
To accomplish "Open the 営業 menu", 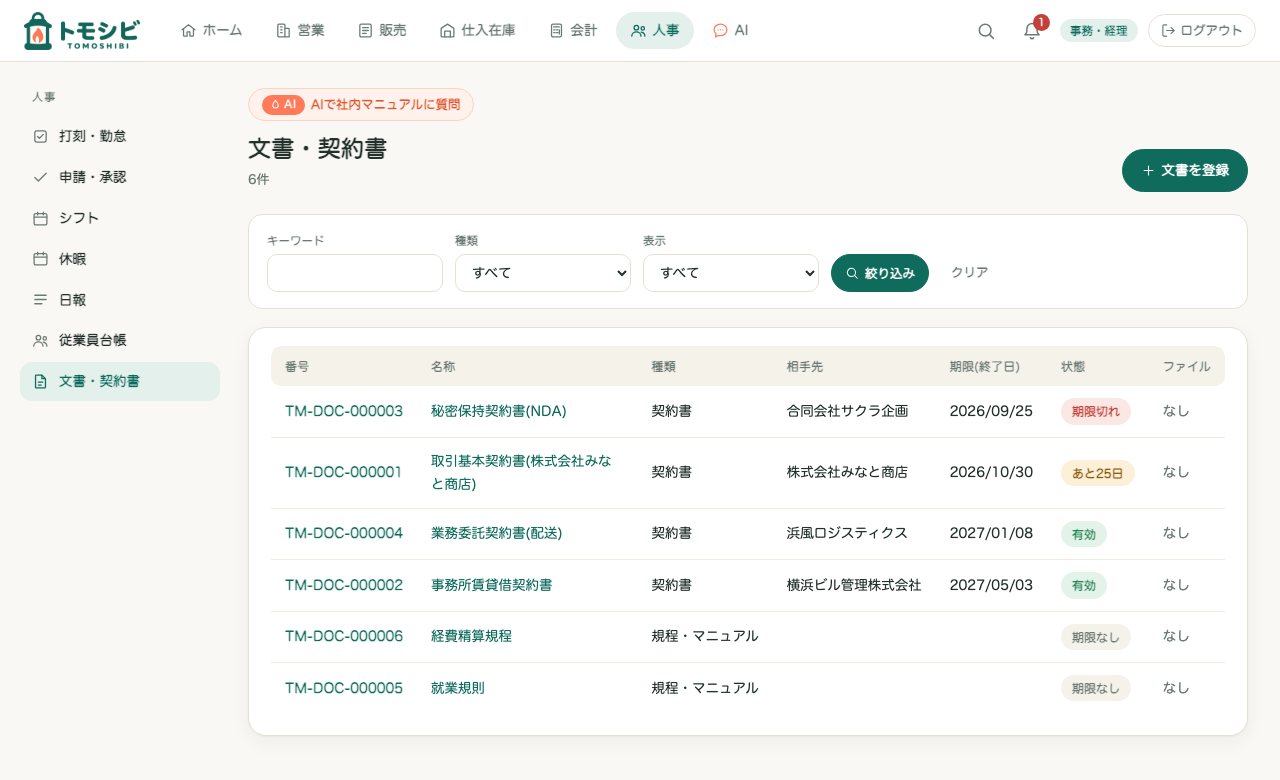I will 300,30.
